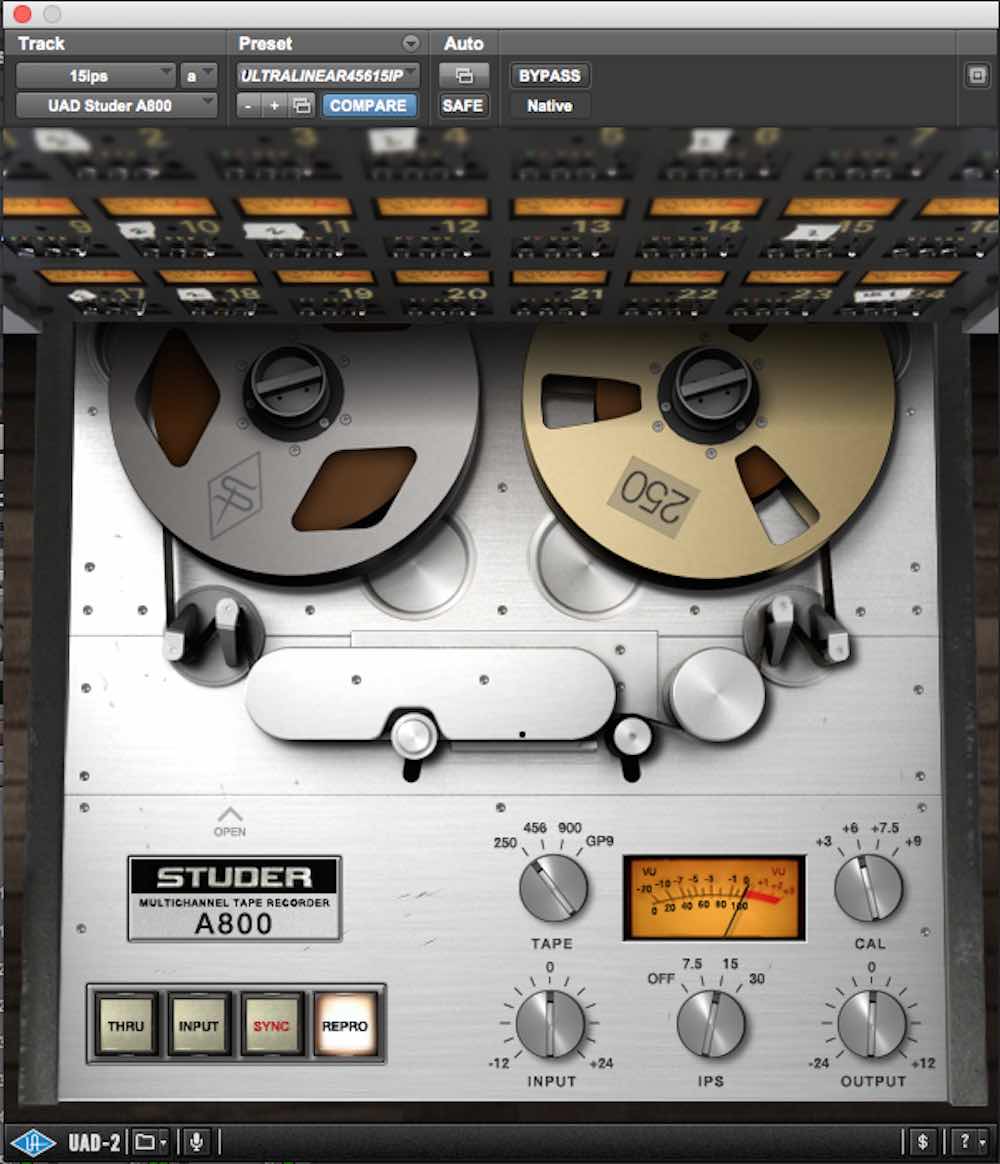Set tape type to 250 label
The height and width of the screenshot is (1164, 1000).
coord(505,843)
